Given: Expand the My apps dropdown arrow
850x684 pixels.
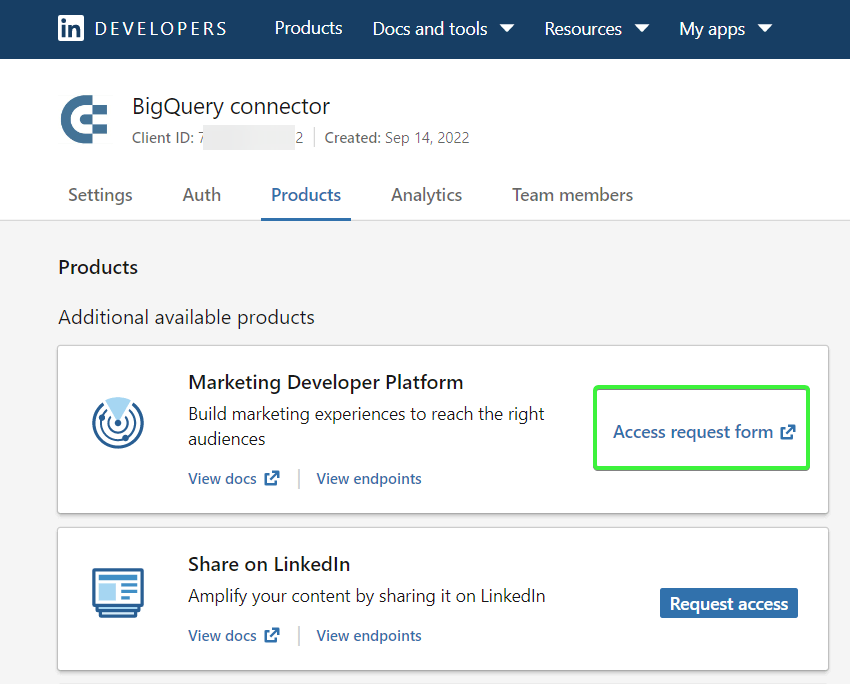Looking at the screenshot, I should [x=765, y=28].
